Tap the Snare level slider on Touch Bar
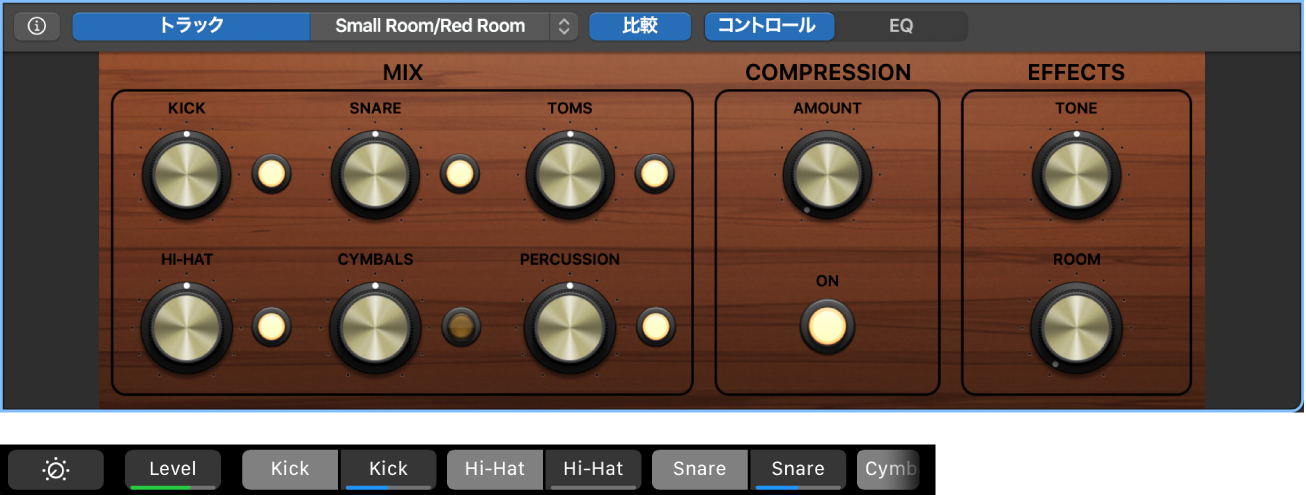 [797, 469]
